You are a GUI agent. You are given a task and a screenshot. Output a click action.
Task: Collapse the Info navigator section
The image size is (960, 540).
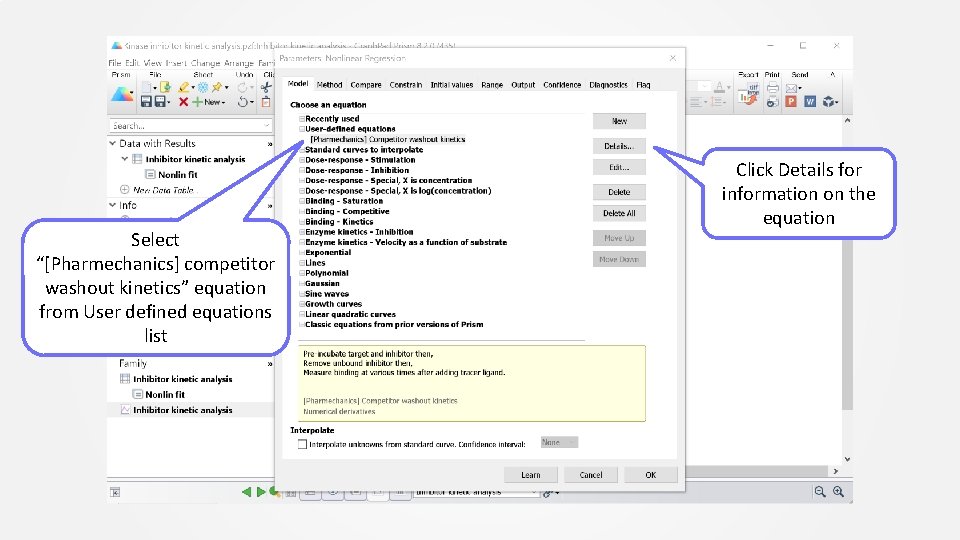click(x=113, y=205)
